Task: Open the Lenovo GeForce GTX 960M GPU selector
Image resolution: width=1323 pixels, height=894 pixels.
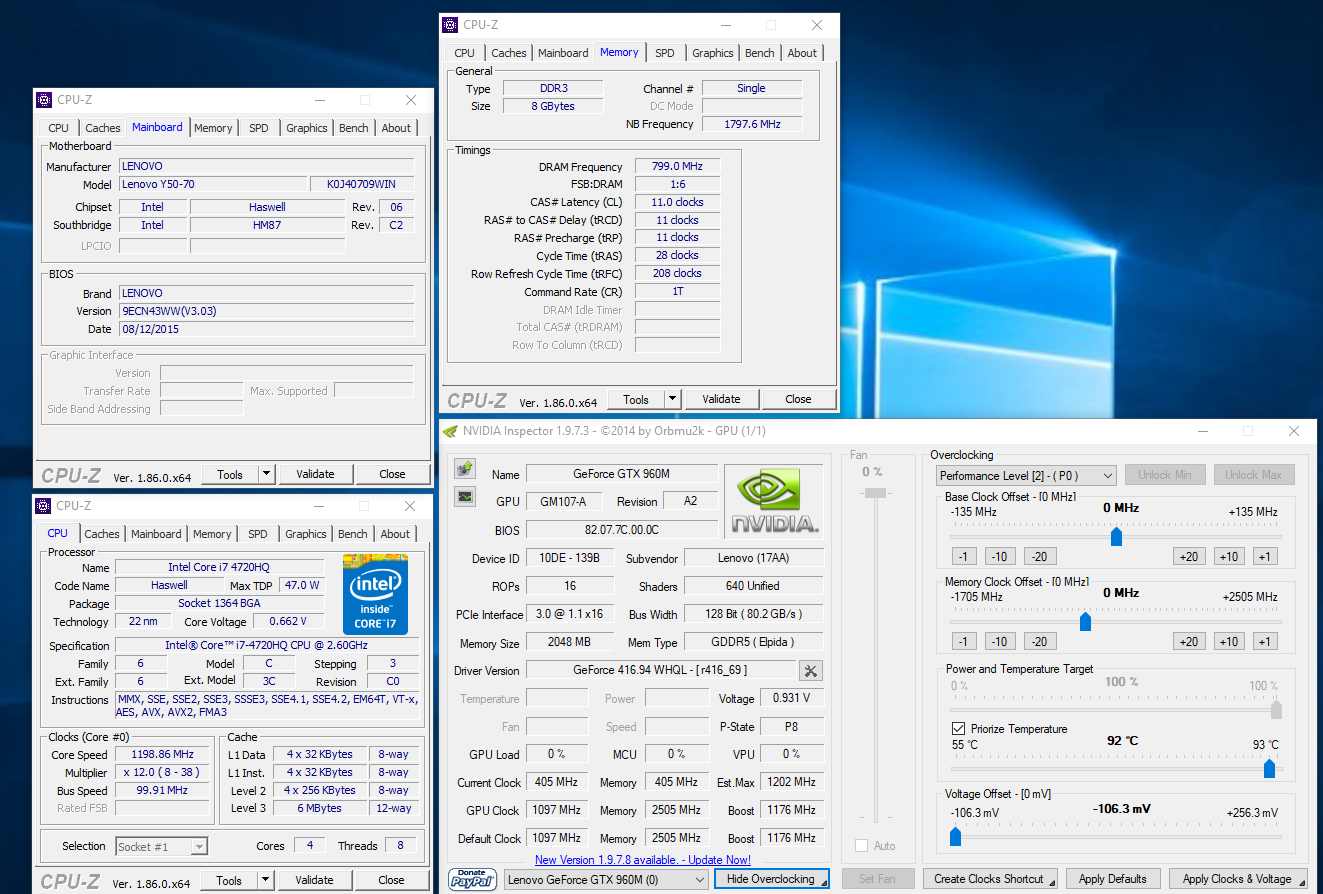Action: pyautogui.click(x=606, y=879)
